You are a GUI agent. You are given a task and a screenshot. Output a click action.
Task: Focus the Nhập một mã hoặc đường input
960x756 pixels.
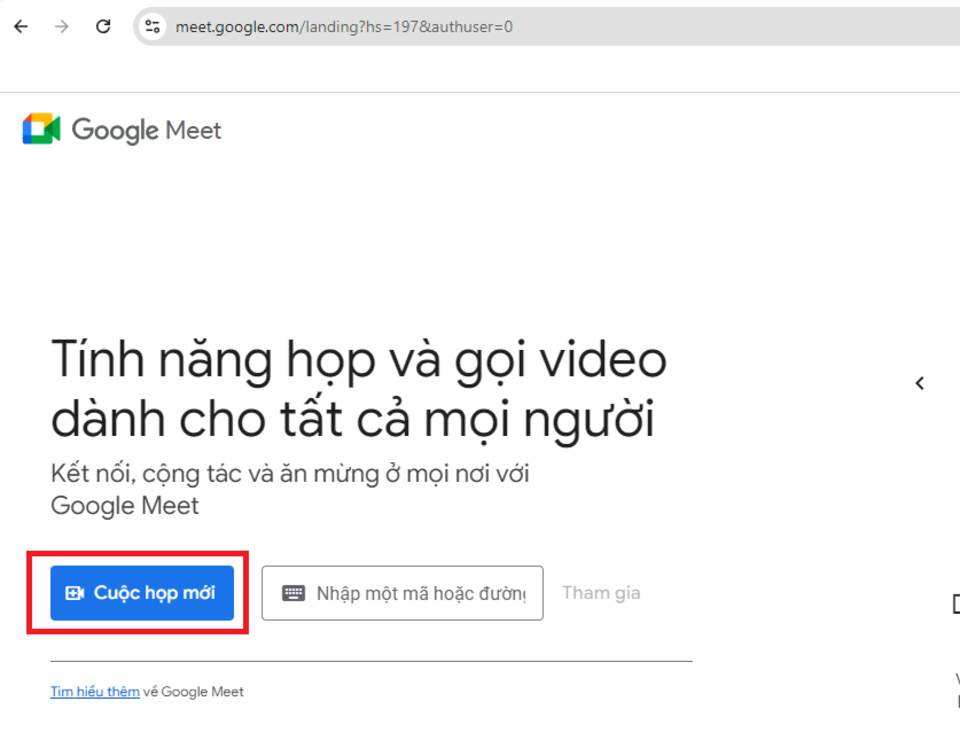[x=420, y=593]
